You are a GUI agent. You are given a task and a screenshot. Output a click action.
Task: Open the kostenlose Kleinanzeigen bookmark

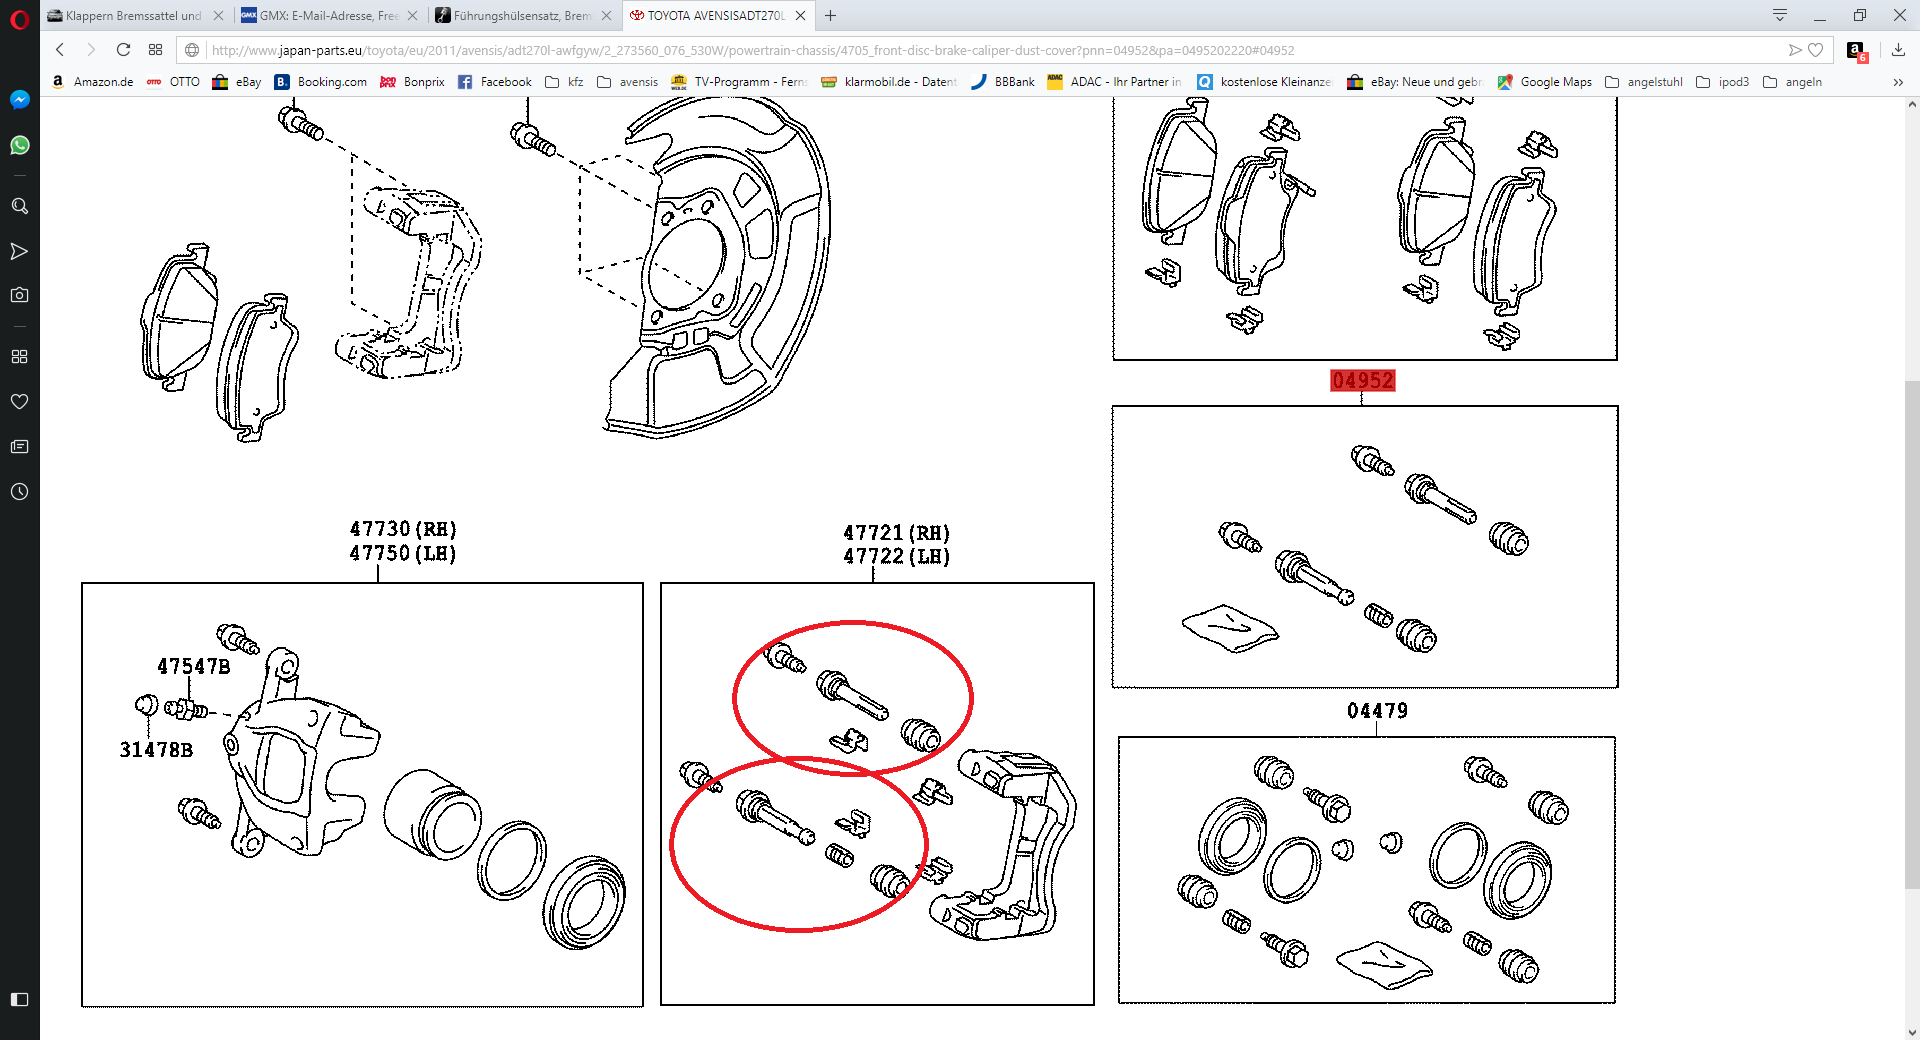(x=1264, y=82)
